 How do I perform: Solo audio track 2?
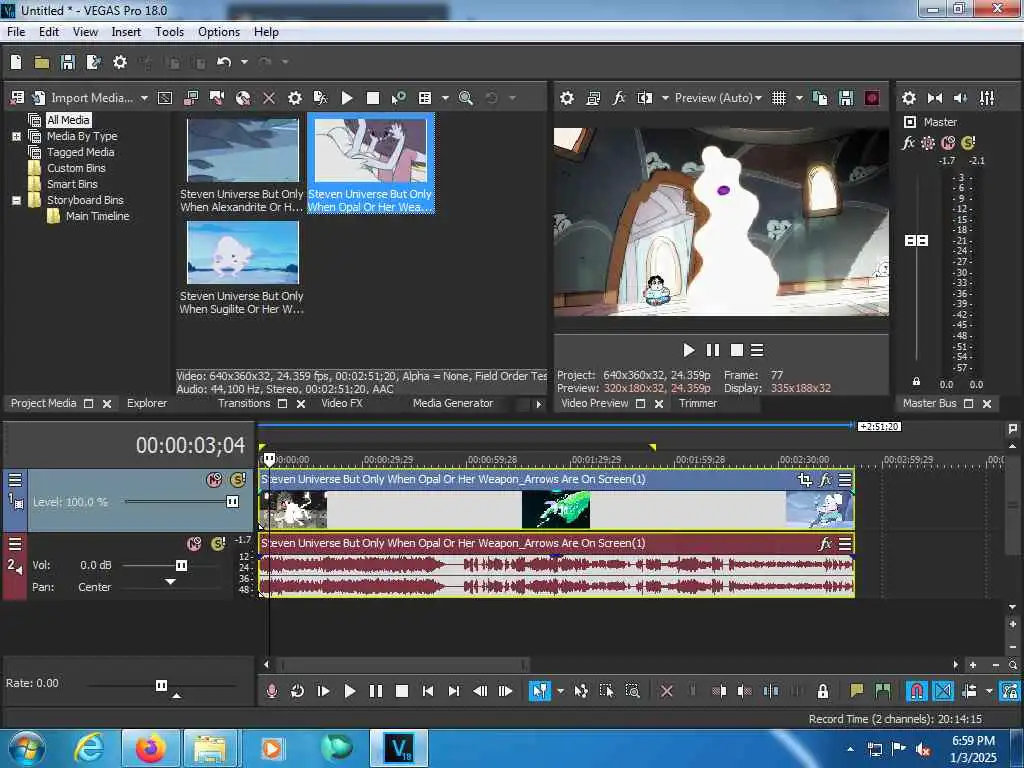(218, 544)
